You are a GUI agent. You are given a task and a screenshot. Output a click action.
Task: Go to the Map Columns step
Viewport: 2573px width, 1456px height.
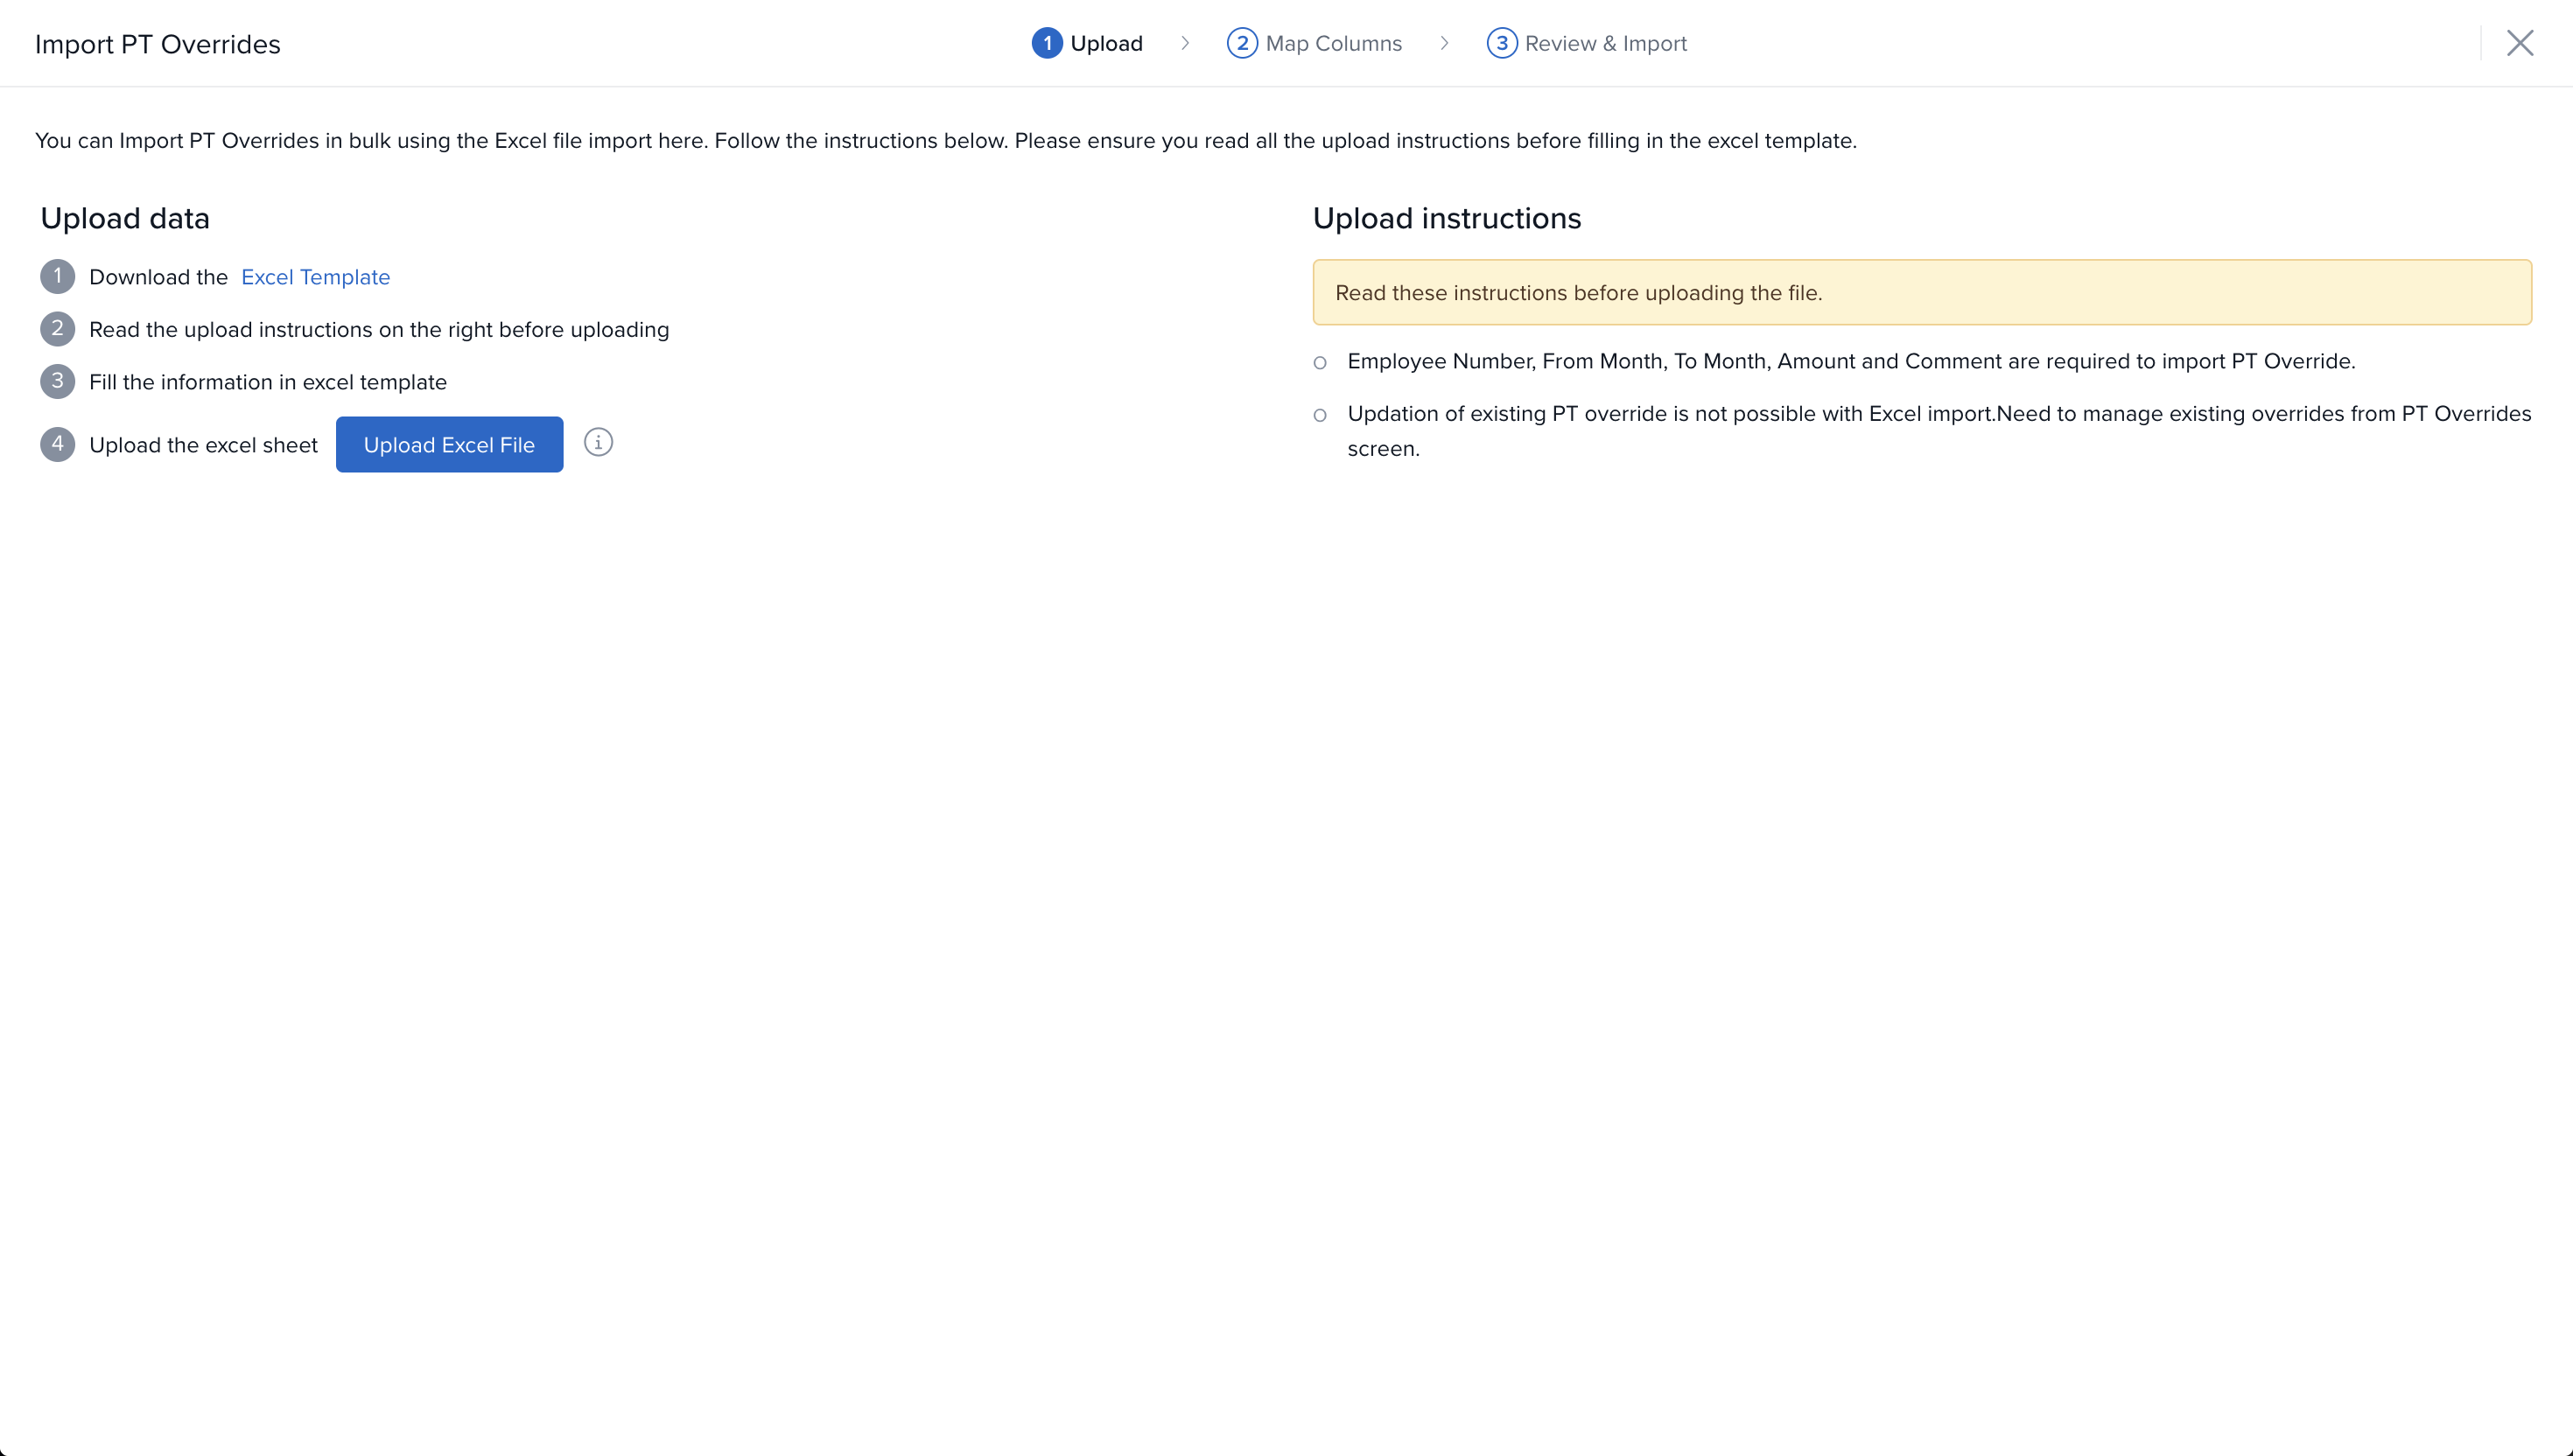pyautogui.click(x=1333, y=43)
